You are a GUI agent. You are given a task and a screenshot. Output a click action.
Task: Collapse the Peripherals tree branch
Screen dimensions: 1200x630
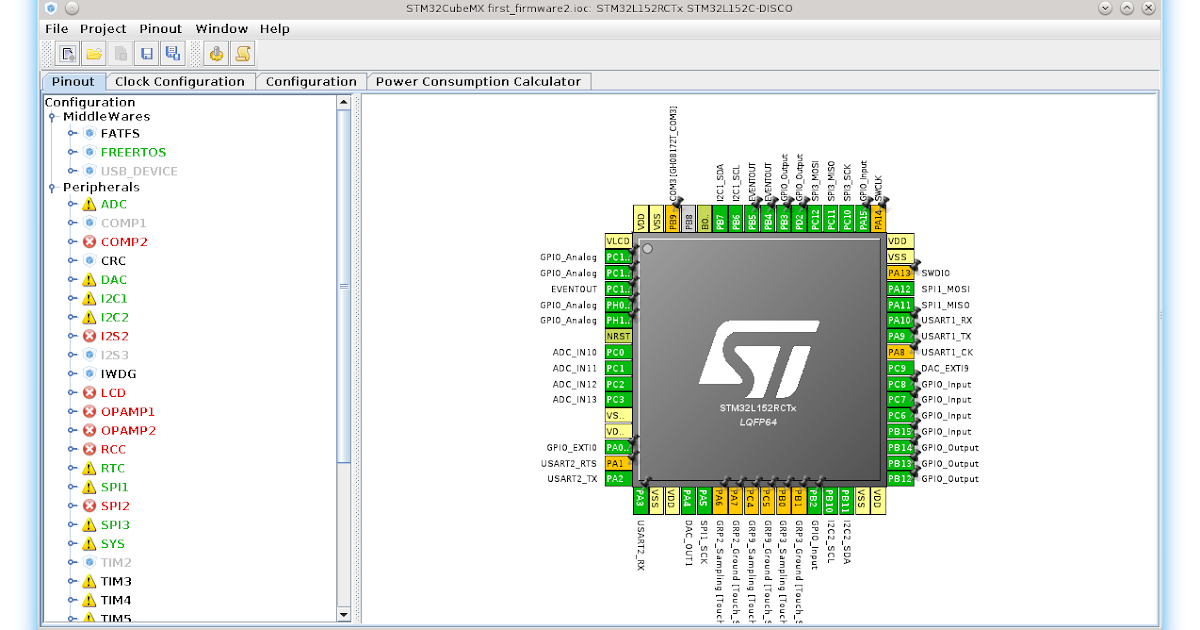(50, 187)
